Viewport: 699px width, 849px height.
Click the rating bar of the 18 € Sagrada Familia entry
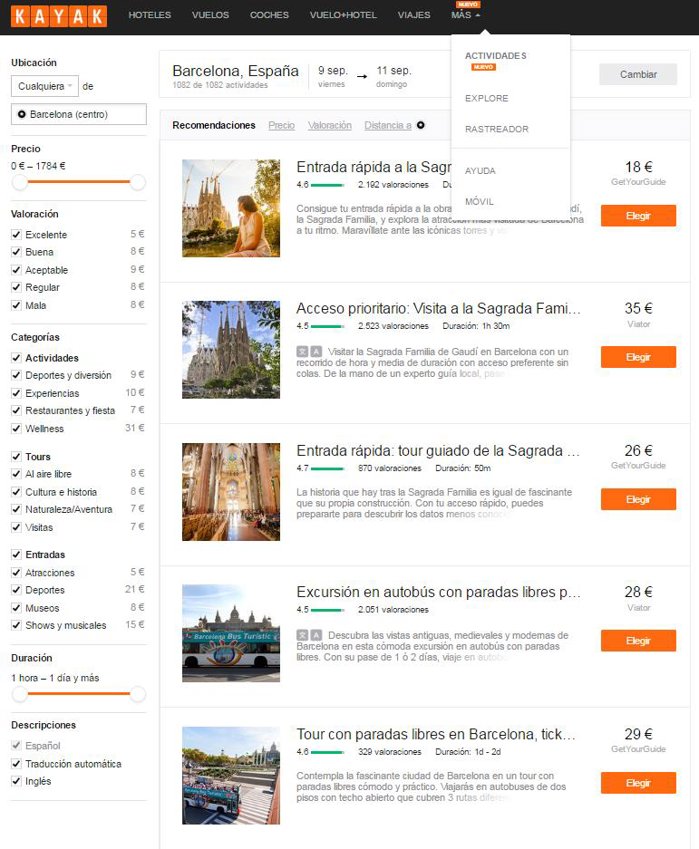(x=327, y=185)
